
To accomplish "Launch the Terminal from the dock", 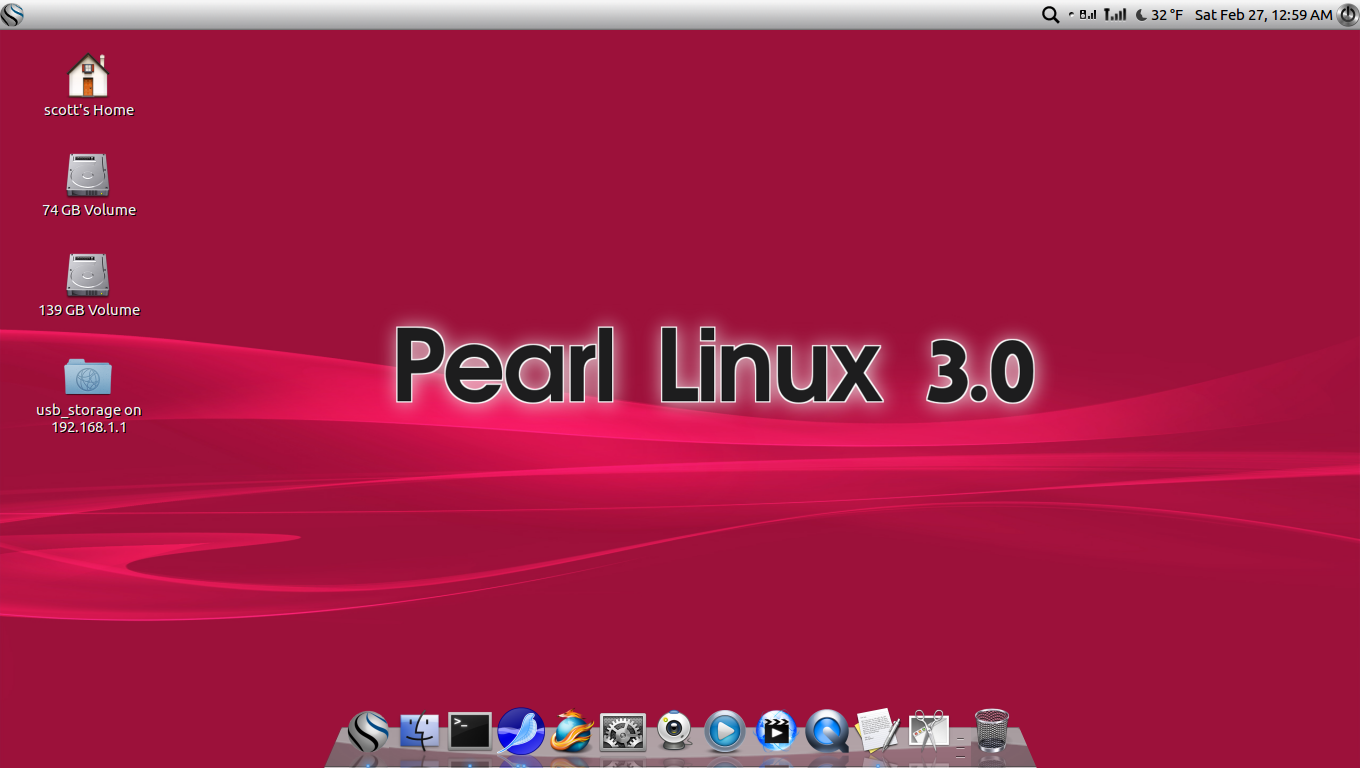I will coord(470,731).
